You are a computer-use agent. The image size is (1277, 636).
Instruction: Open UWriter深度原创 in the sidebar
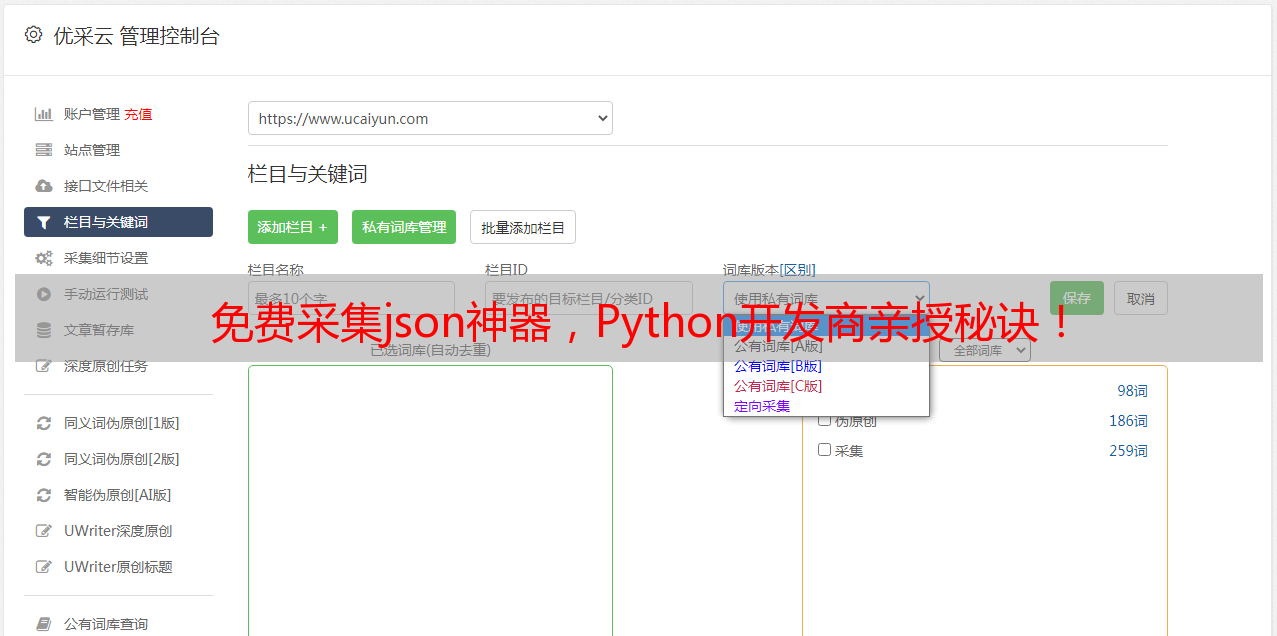(x=118, y=531)
